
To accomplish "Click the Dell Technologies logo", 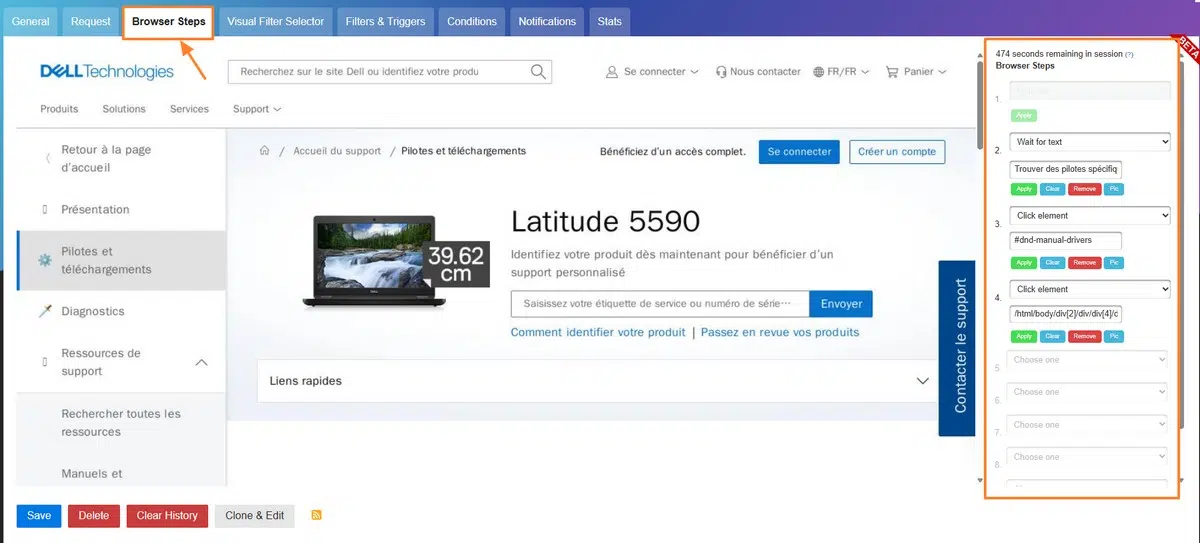I will [x=107, y=72].
